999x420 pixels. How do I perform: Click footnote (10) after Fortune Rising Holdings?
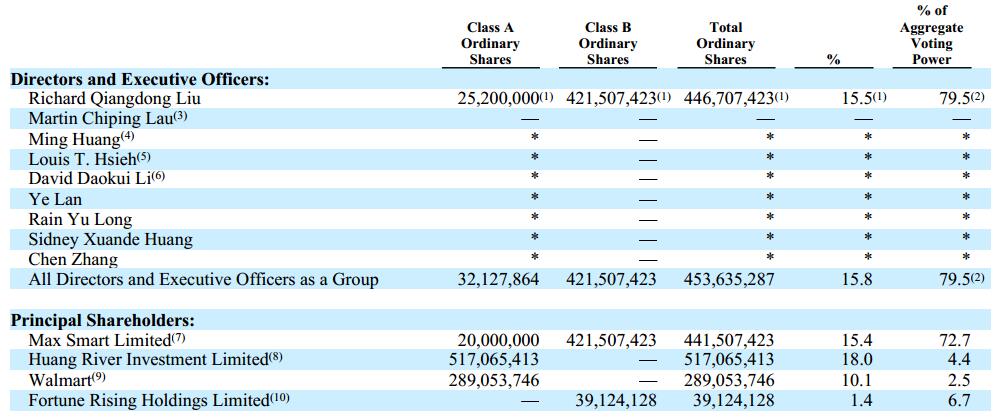[279, 398]
